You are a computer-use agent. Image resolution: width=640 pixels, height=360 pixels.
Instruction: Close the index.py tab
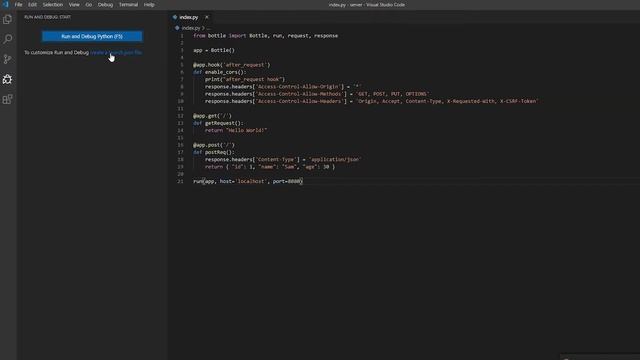click(207, 17)
